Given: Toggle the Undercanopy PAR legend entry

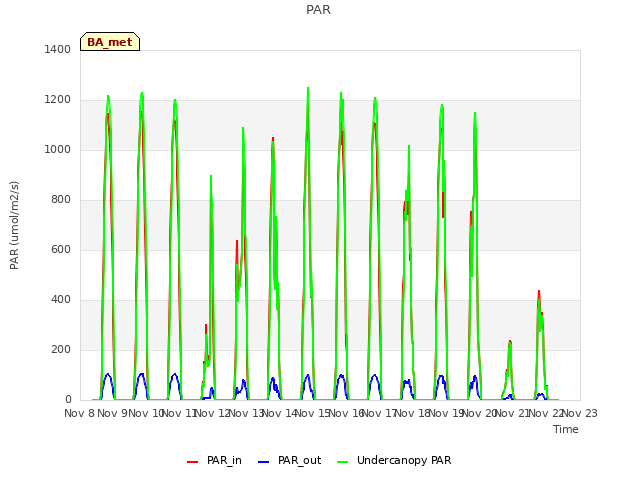Looking at the screenshot, I should pyautogui.click(x=394, y=460).
